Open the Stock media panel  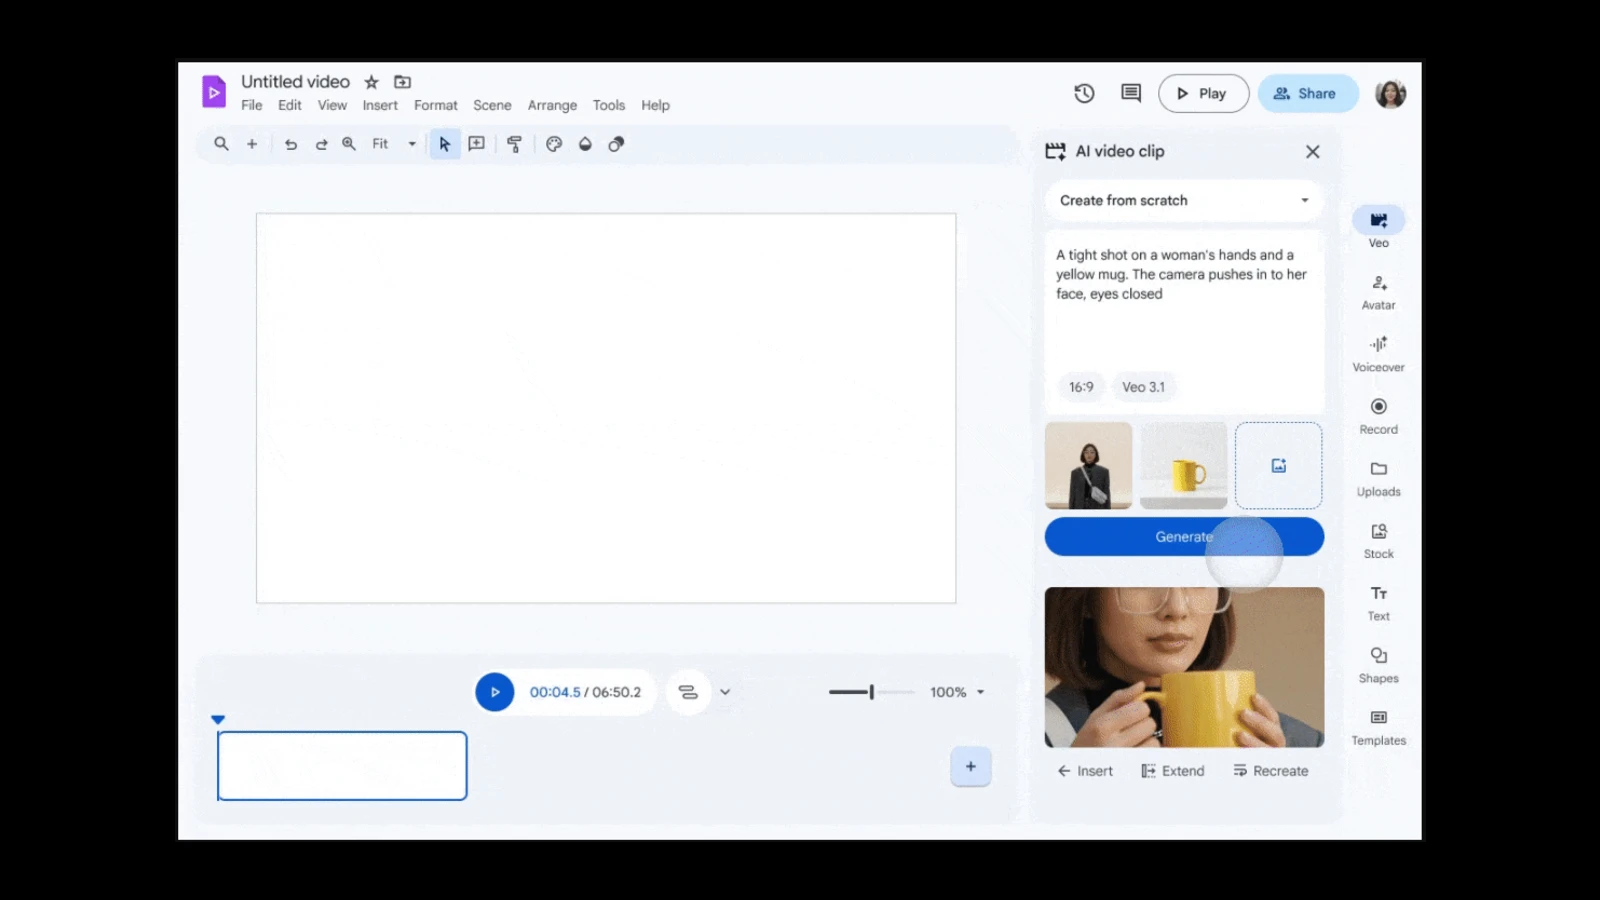pos(1378,532)
